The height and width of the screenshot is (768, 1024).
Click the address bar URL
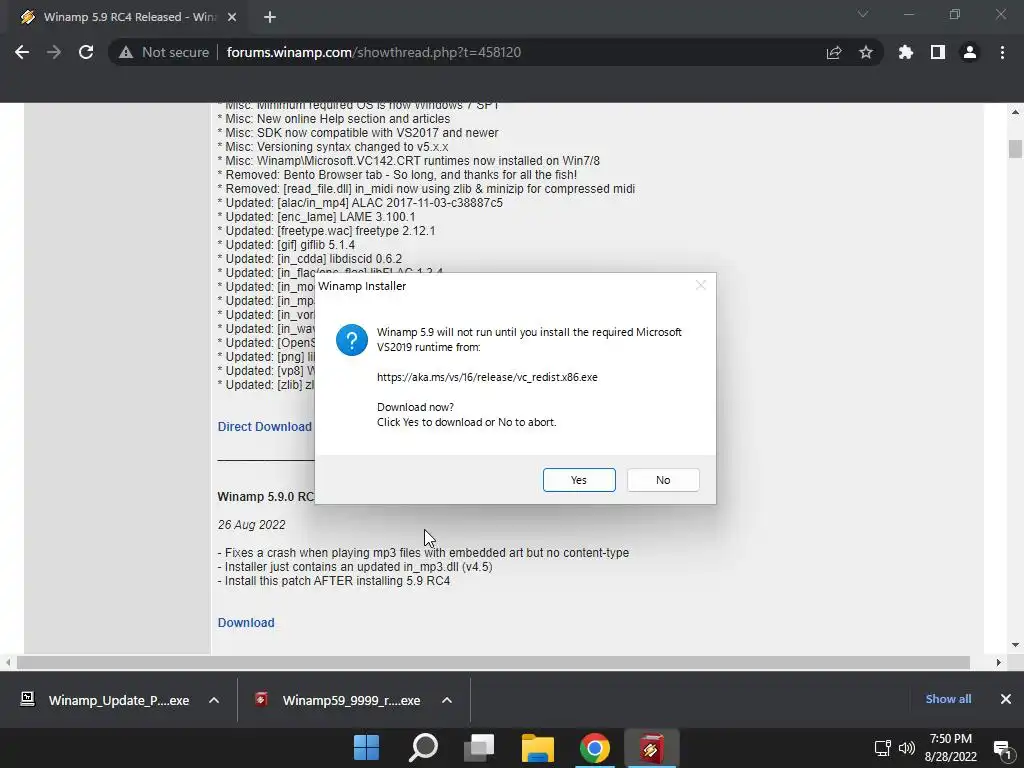374,52
